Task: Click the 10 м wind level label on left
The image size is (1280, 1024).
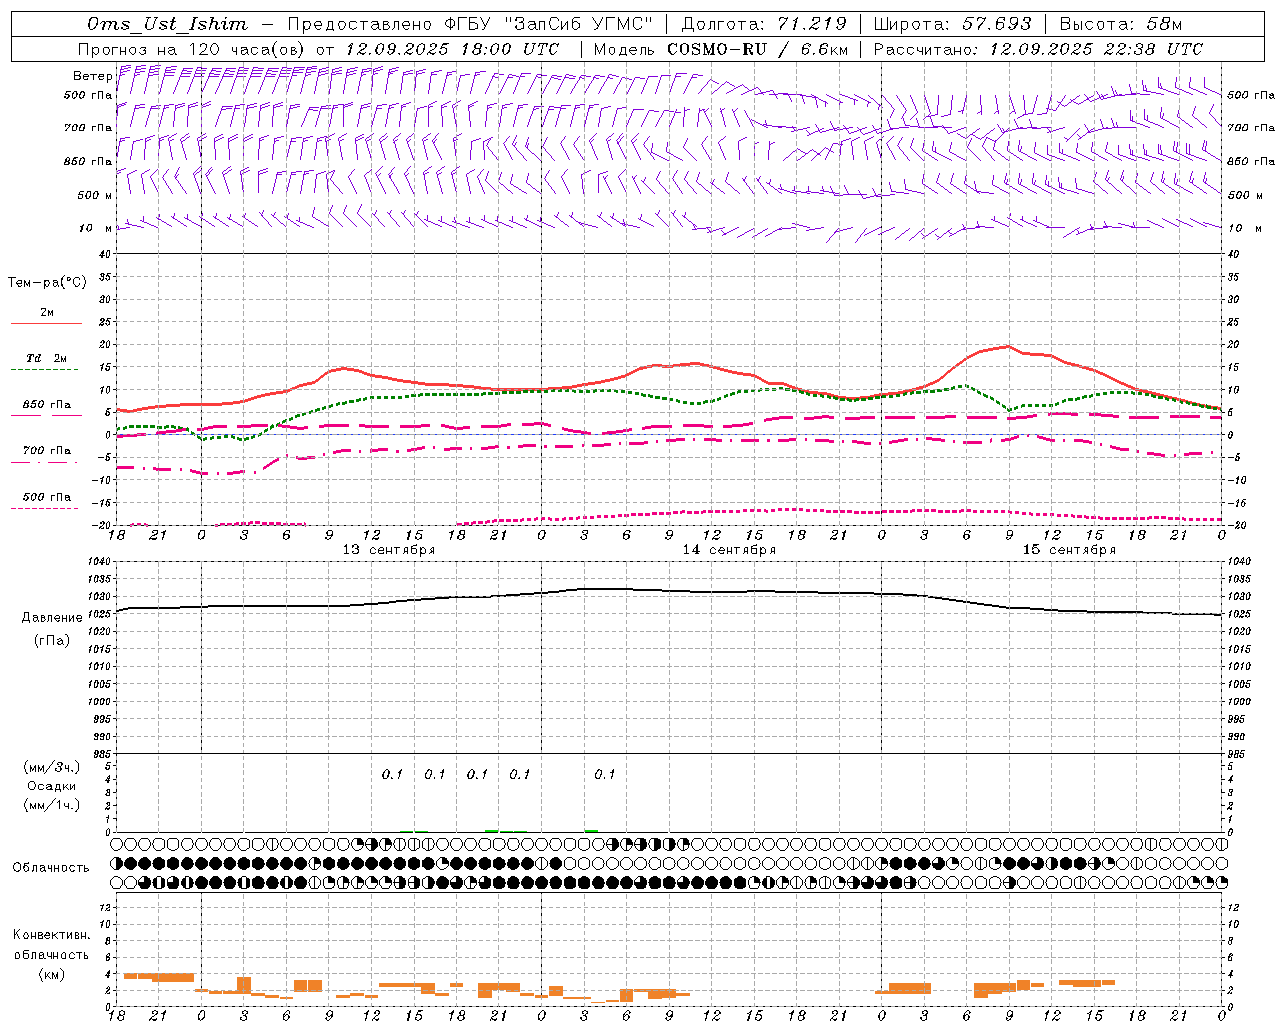Action: pos(95,228)
